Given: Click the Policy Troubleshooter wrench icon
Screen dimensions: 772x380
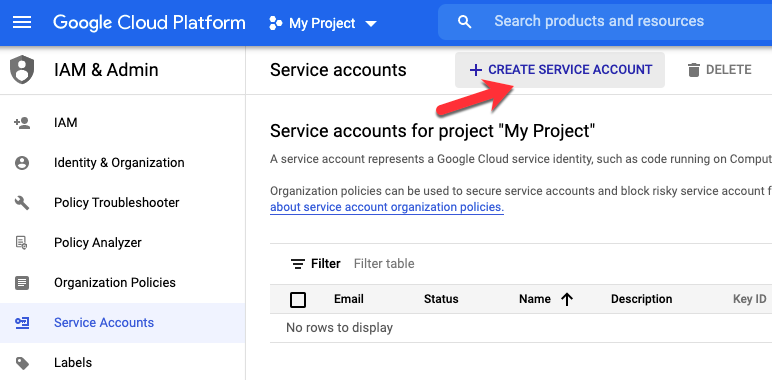Looking at the screenshot, I should pyautogui.click(x=22, y=203).
